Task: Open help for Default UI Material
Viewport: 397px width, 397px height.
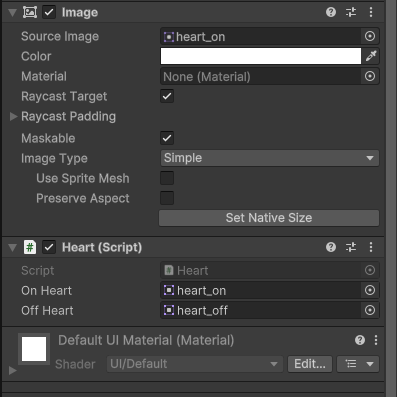Action: point(360,340)
